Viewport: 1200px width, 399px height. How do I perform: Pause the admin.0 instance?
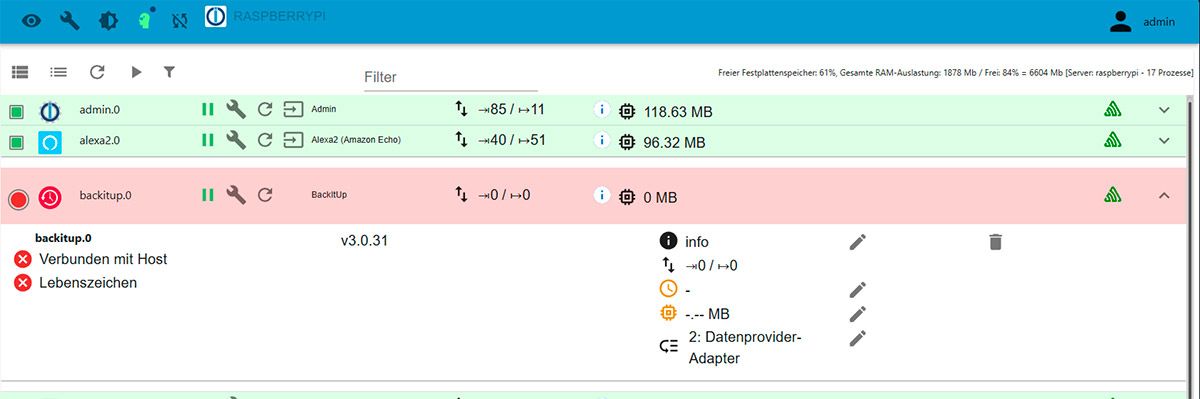208,109
